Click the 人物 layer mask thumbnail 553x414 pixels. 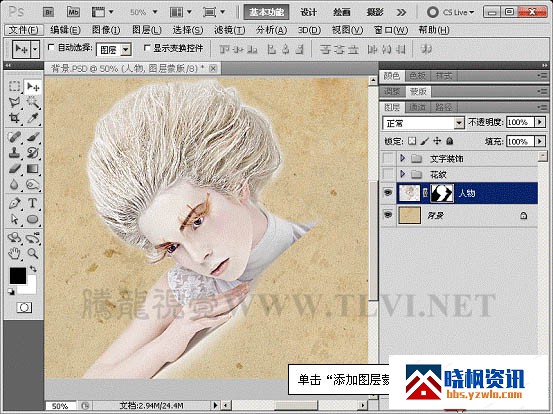click(x=442, y=193)
